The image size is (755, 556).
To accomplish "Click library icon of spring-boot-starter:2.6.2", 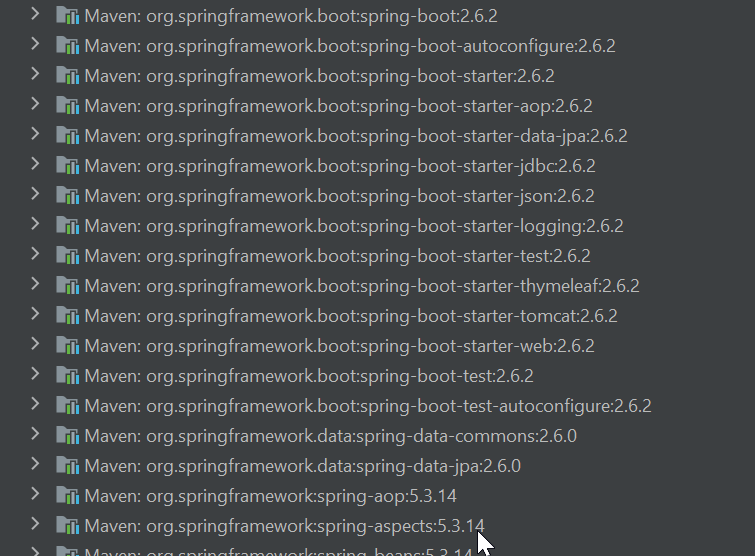I will [67, 75].
